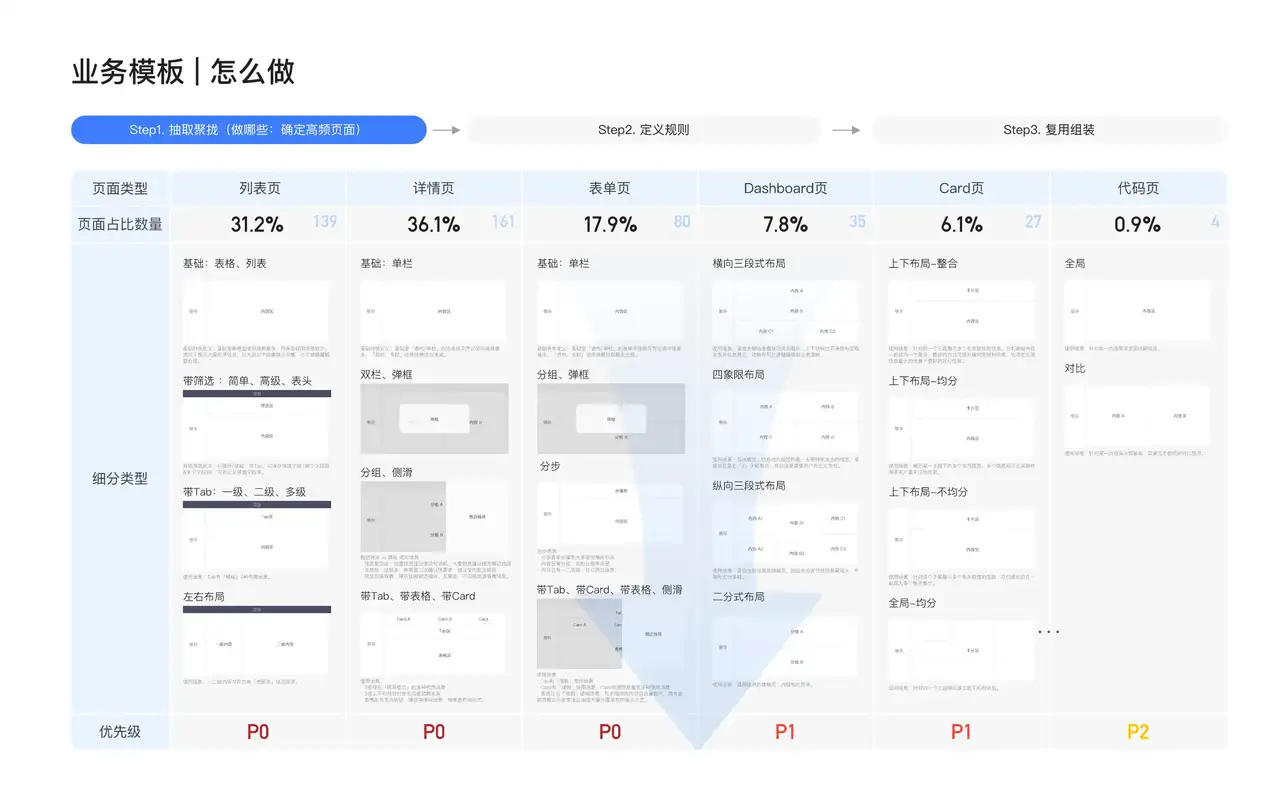
Task: Select the 7.8% value
Action: point(785,225)
